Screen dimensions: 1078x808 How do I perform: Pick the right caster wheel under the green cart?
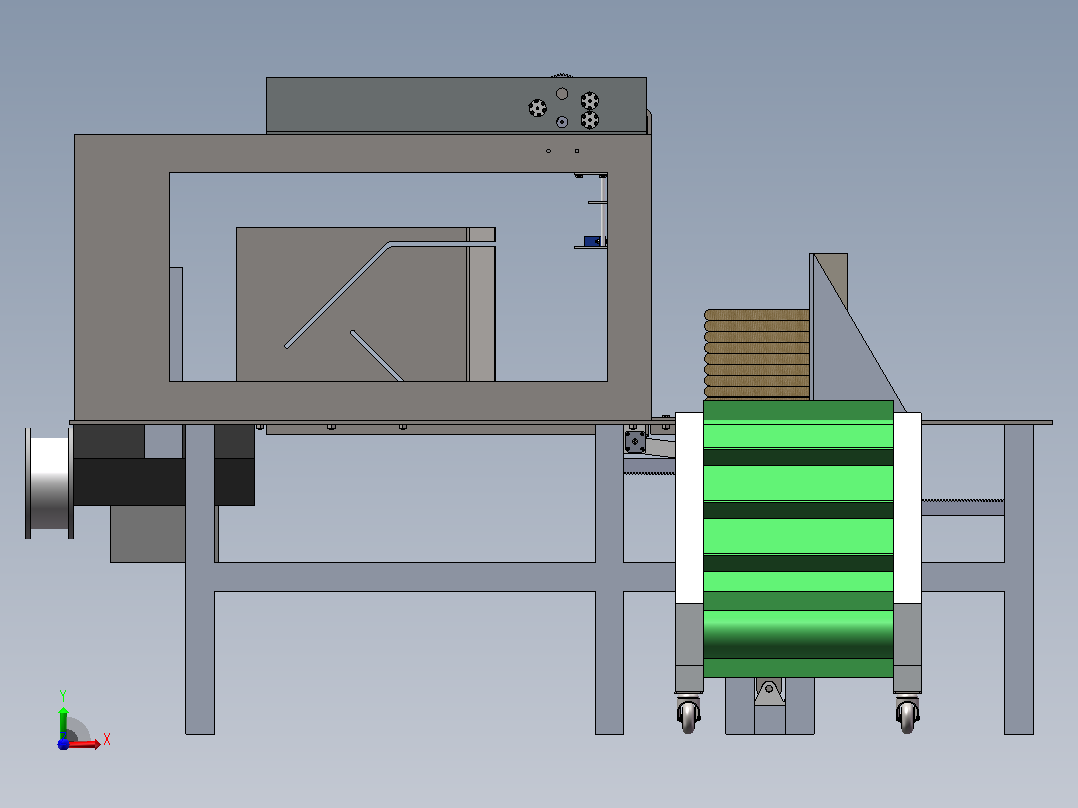coord(908,714)
